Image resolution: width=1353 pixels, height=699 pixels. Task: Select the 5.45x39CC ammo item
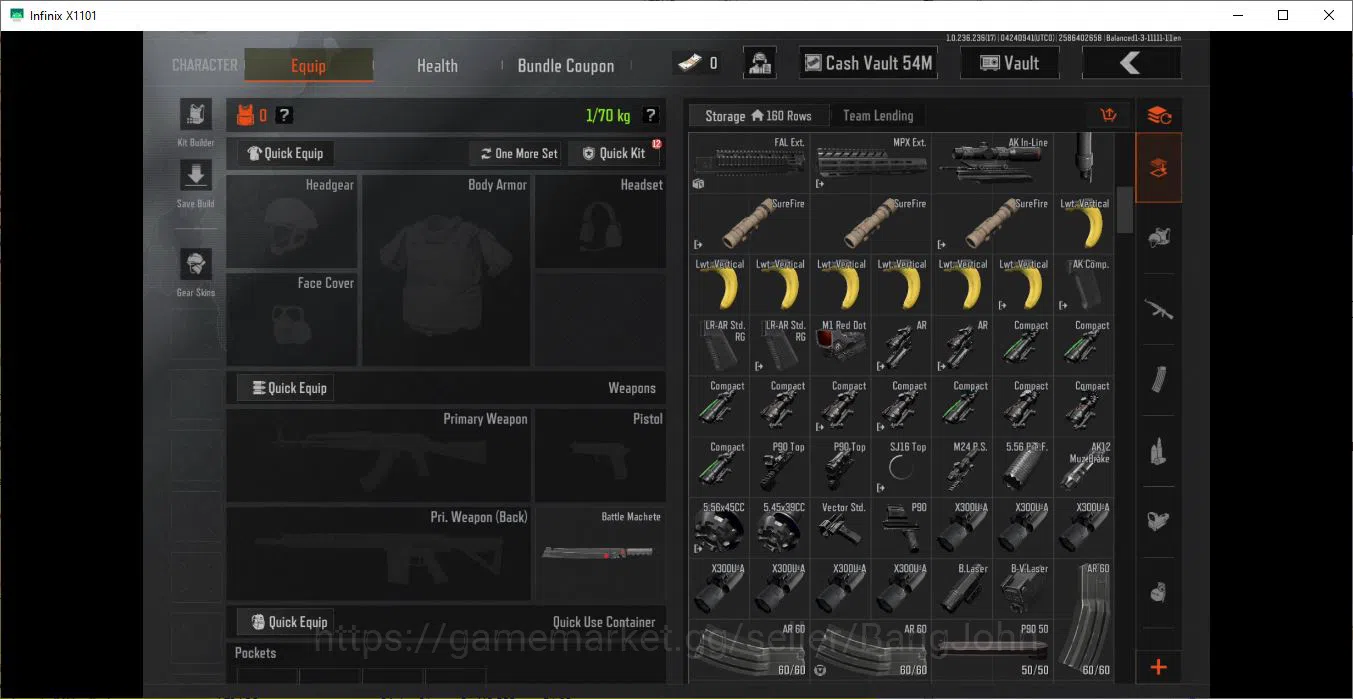(780, 529)
